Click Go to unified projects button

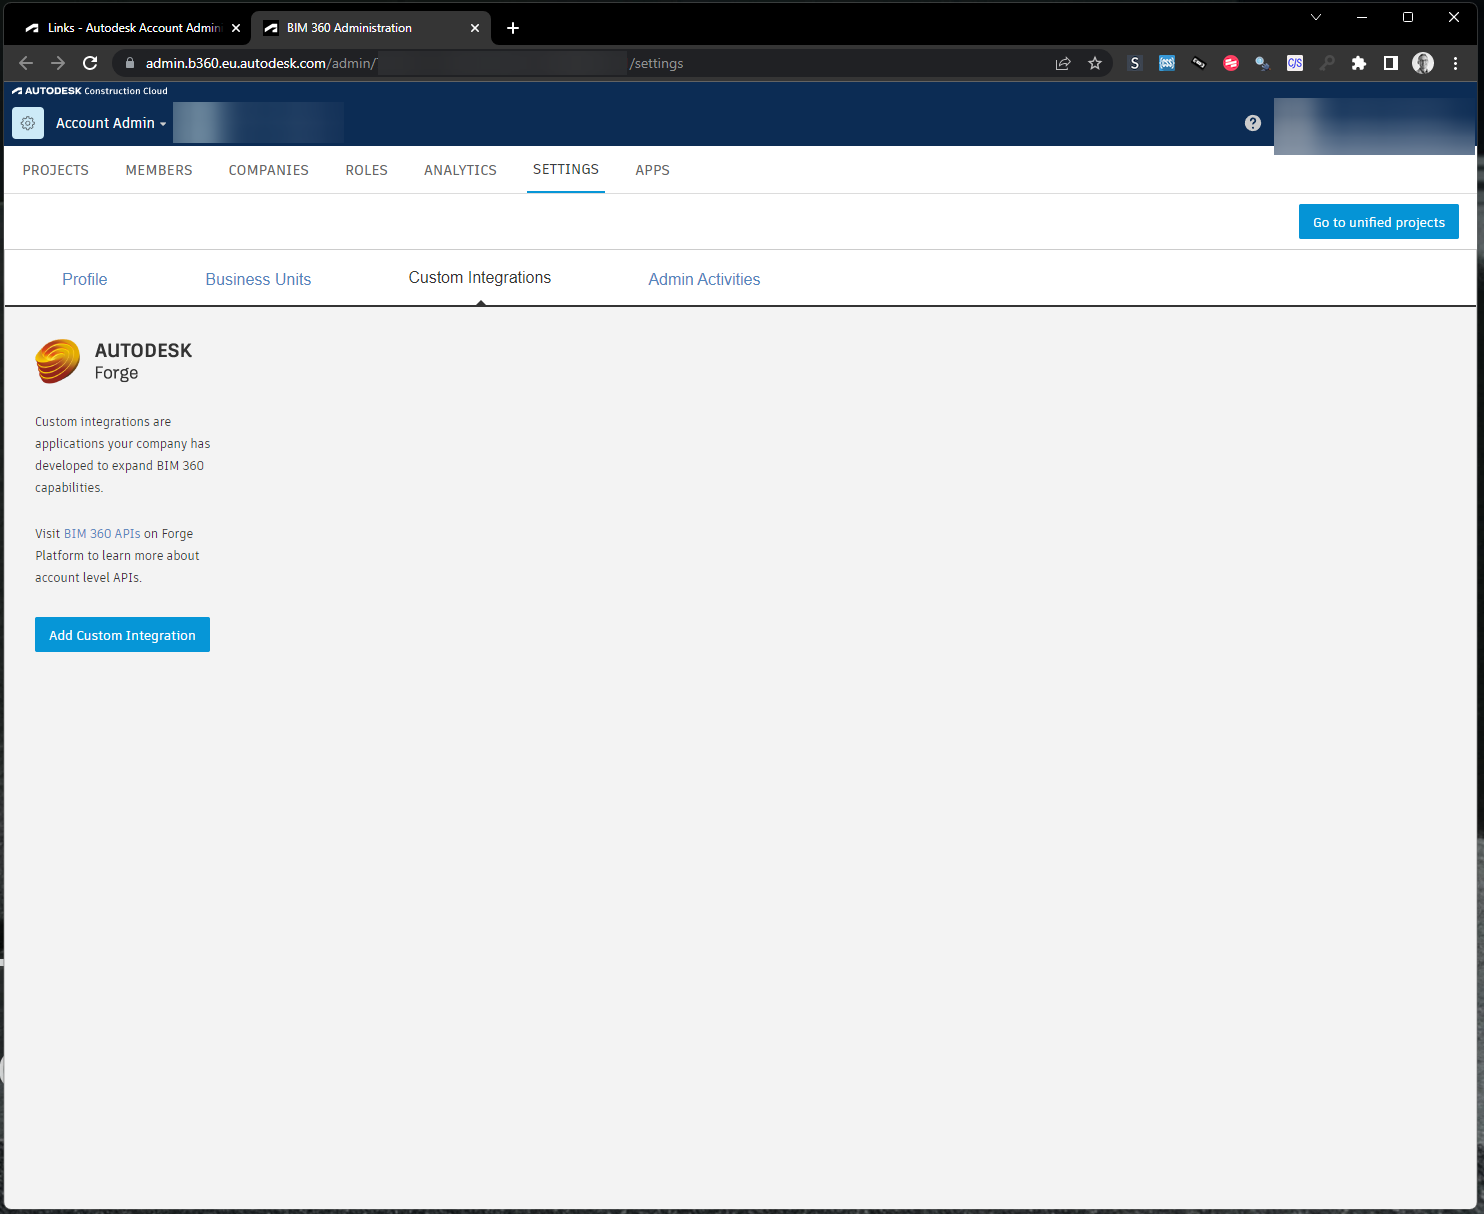[1379, 222]
